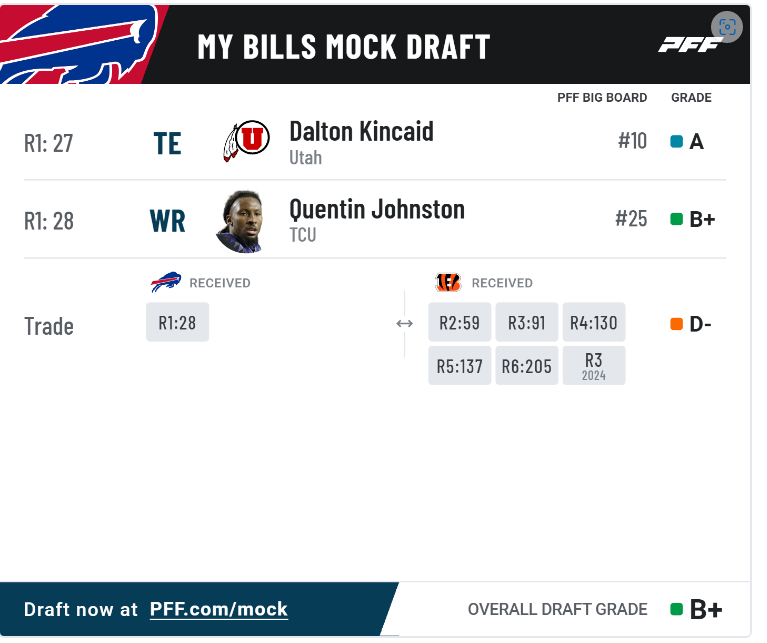Image resolution: width=767 pixels, height=643 pixels.
Task: Click the Buffalo Bills logo in the banner
Action: coord(78,44)
